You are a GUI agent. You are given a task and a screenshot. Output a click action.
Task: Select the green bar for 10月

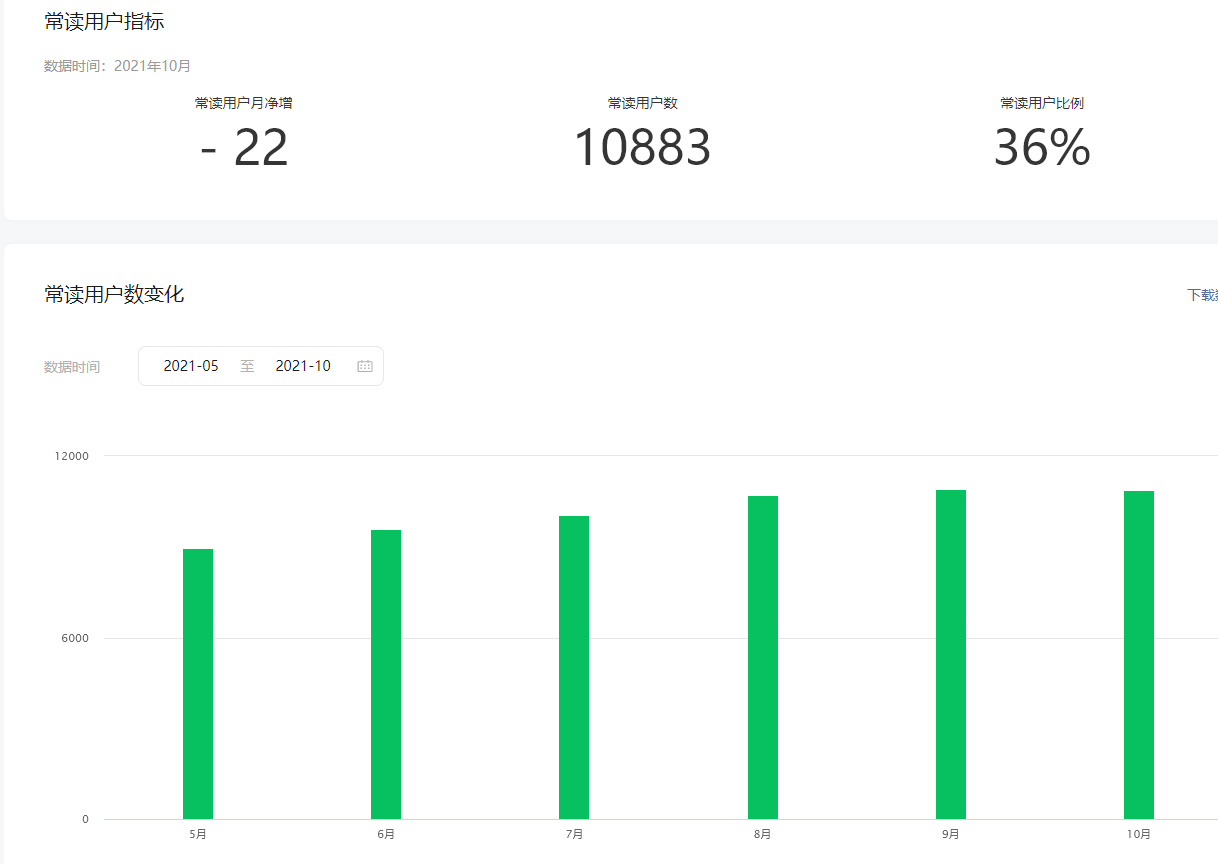coord(1139,655)
